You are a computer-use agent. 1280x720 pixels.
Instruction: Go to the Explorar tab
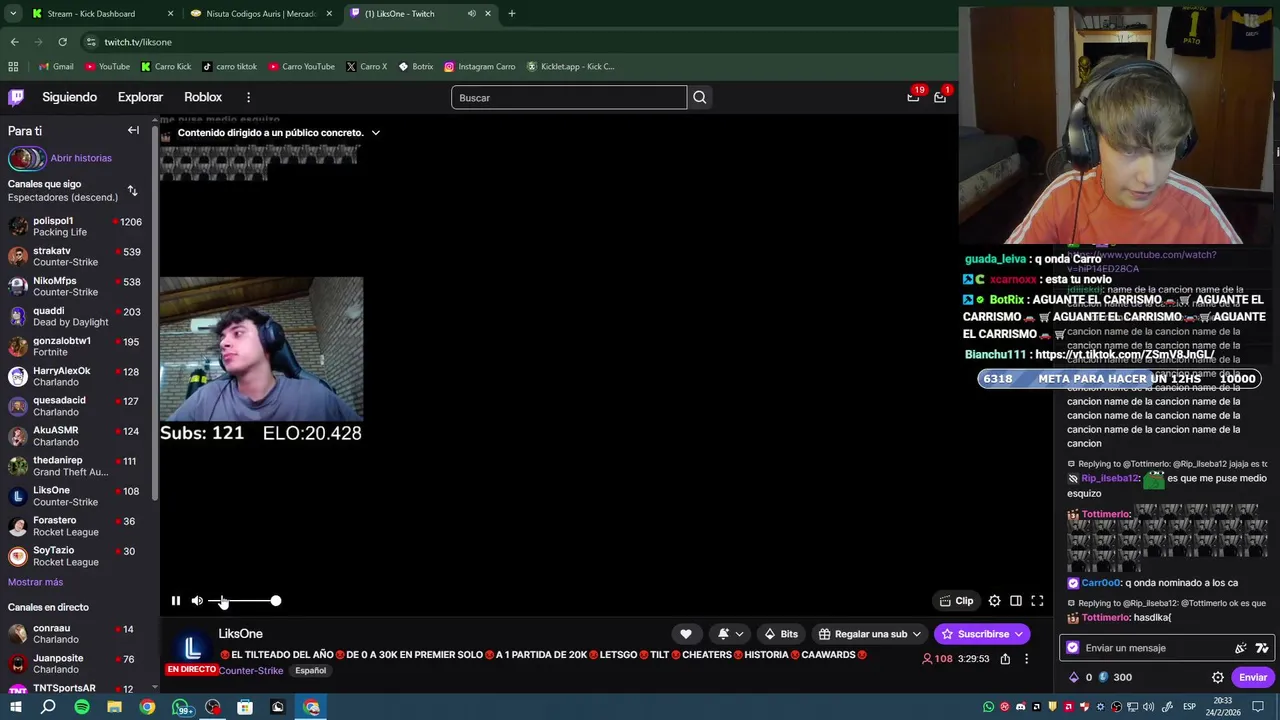pyautogui.click(x=140, y=97)
